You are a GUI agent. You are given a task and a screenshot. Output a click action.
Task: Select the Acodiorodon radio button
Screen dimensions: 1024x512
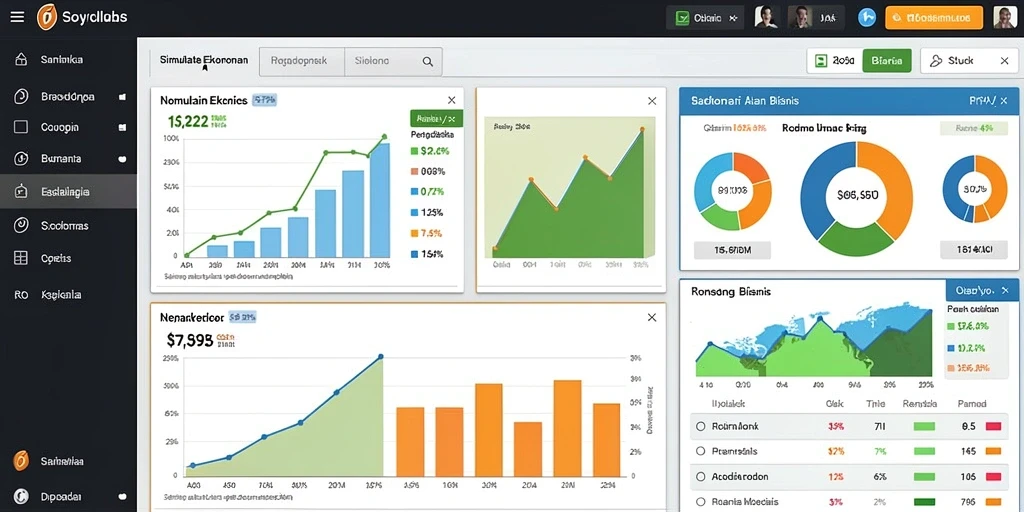[x=701, y=477]
